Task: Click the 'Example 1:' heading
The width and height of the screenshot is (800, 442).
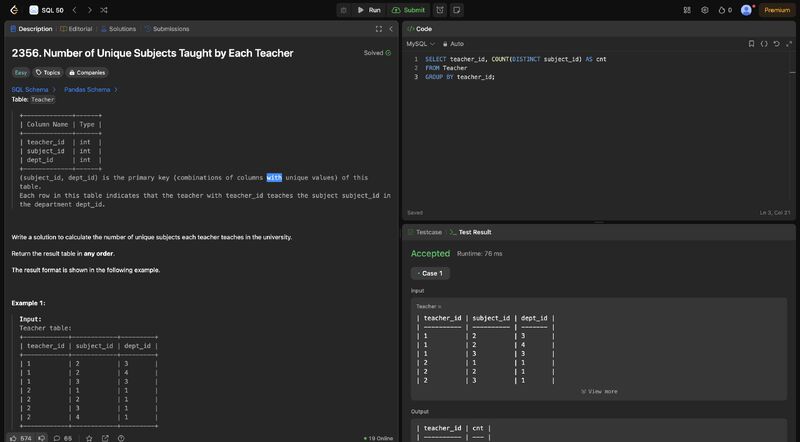Action: [x=29, y=303]
